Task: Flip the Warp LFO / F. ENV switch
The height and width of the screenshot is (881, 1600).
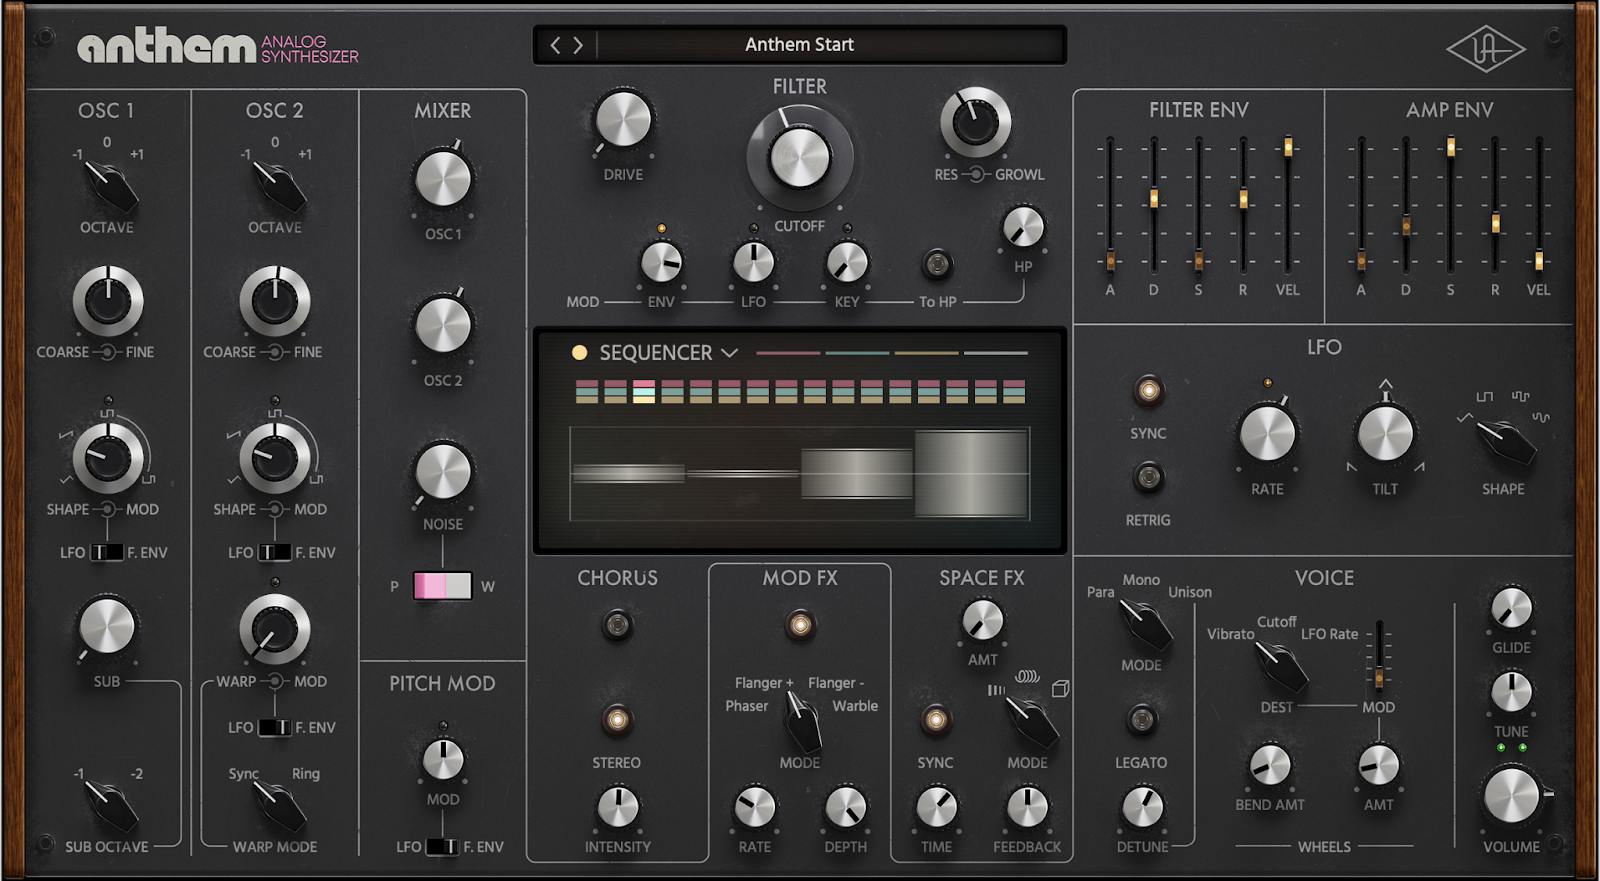Action: pos(275,727)
